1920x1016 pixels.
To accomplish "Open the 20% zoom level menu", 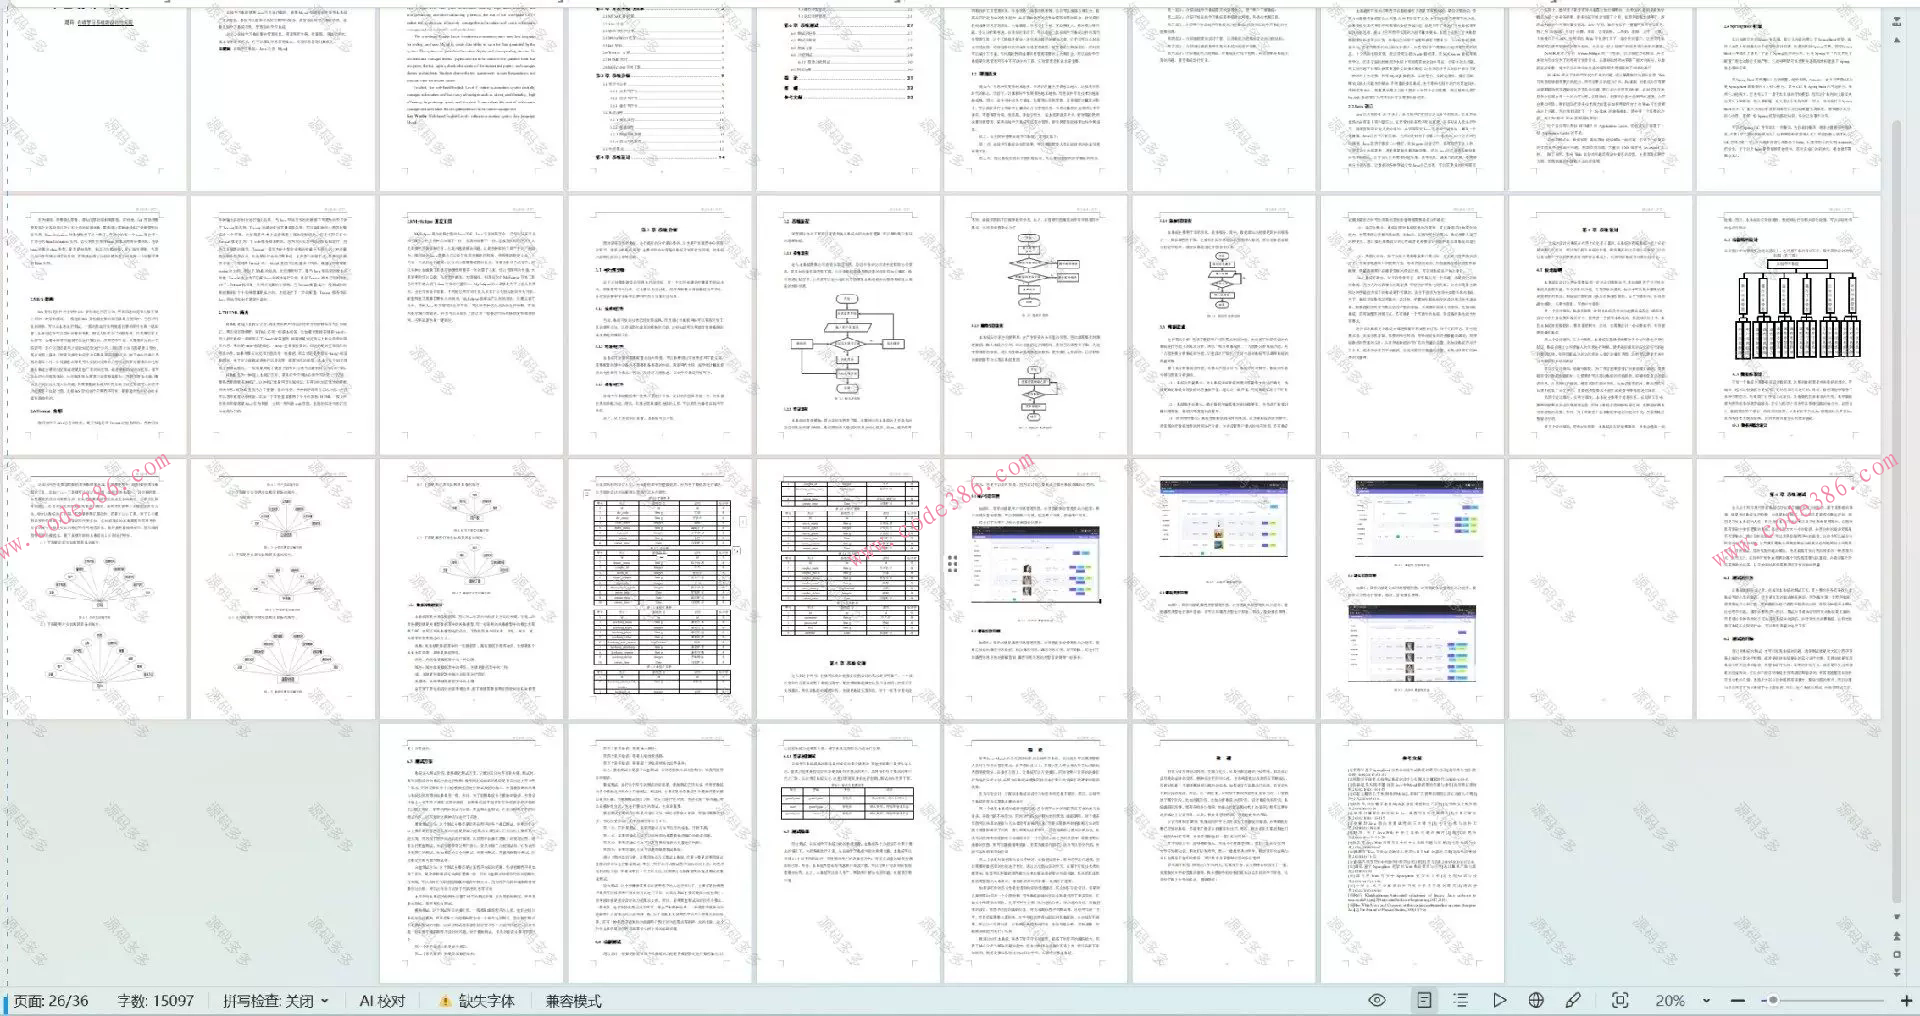I will (x=1669, y=1001).
